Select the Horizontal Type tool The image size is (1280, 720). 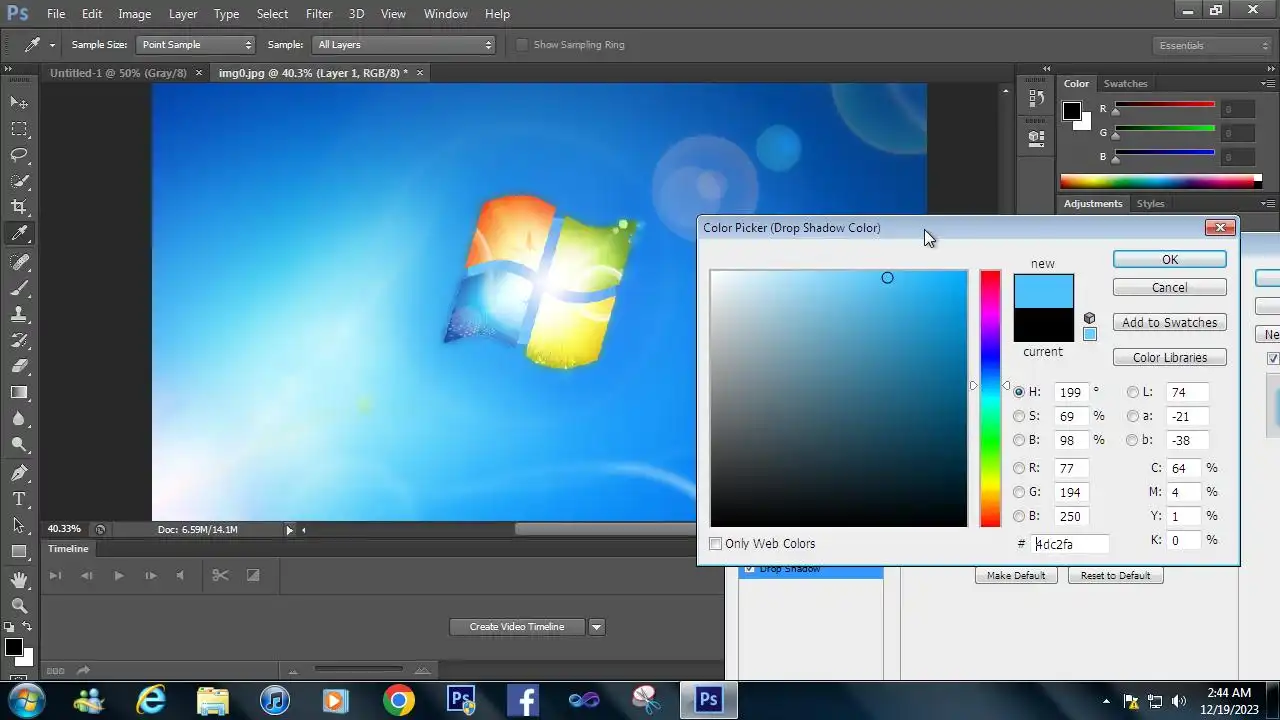[19, 499]
